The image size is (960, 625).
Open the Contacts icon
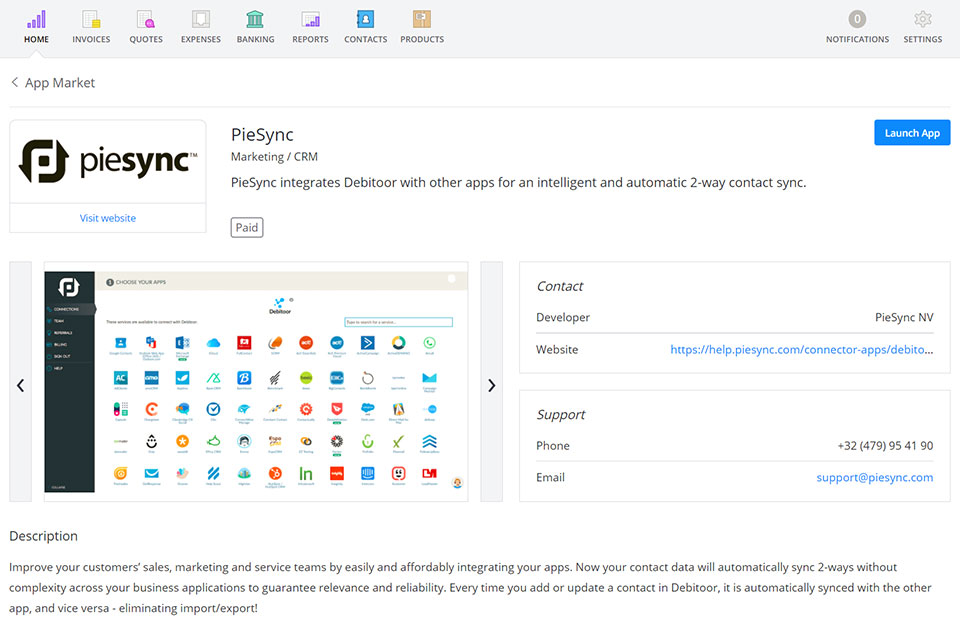tap(366, 20)
